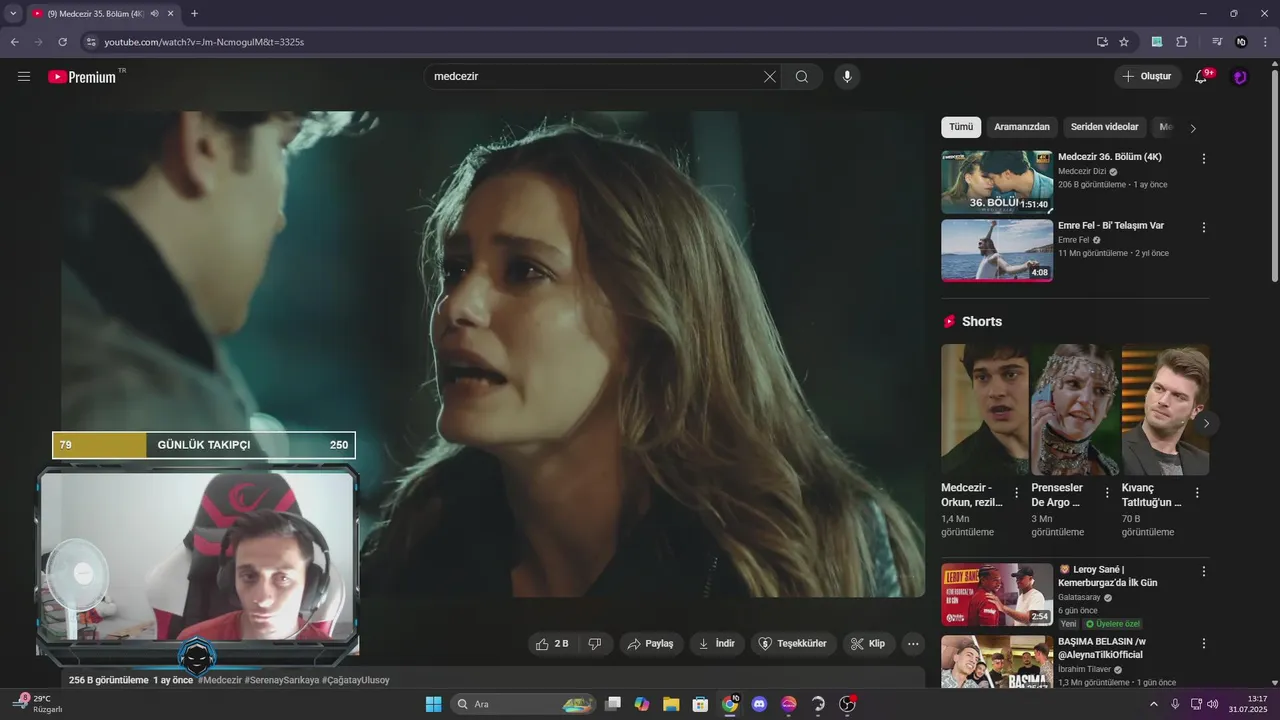This screenshot has width=1280, height=720.
Task: Open options for Emre Fel video
Action: point(1204,227)
